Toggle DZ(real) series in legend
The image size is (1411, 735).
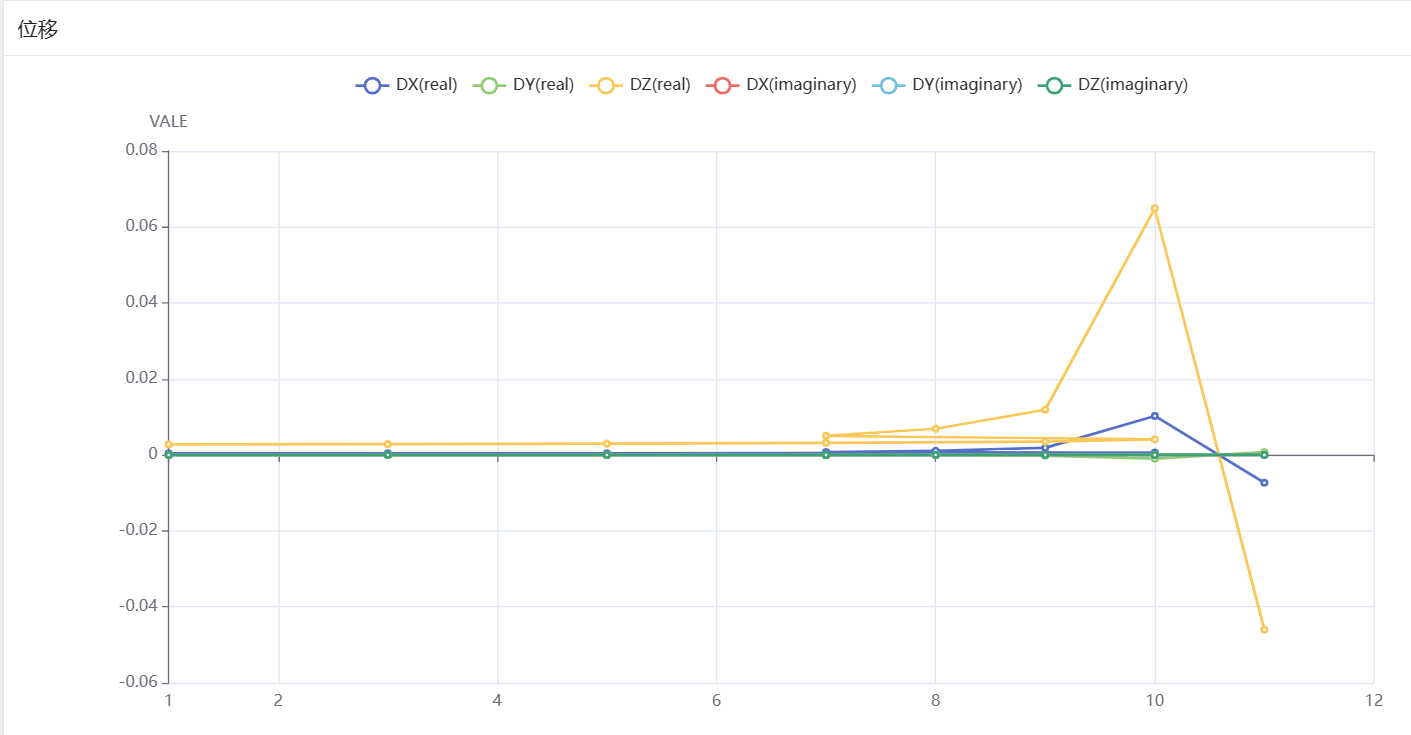click(x=640, y=85)
